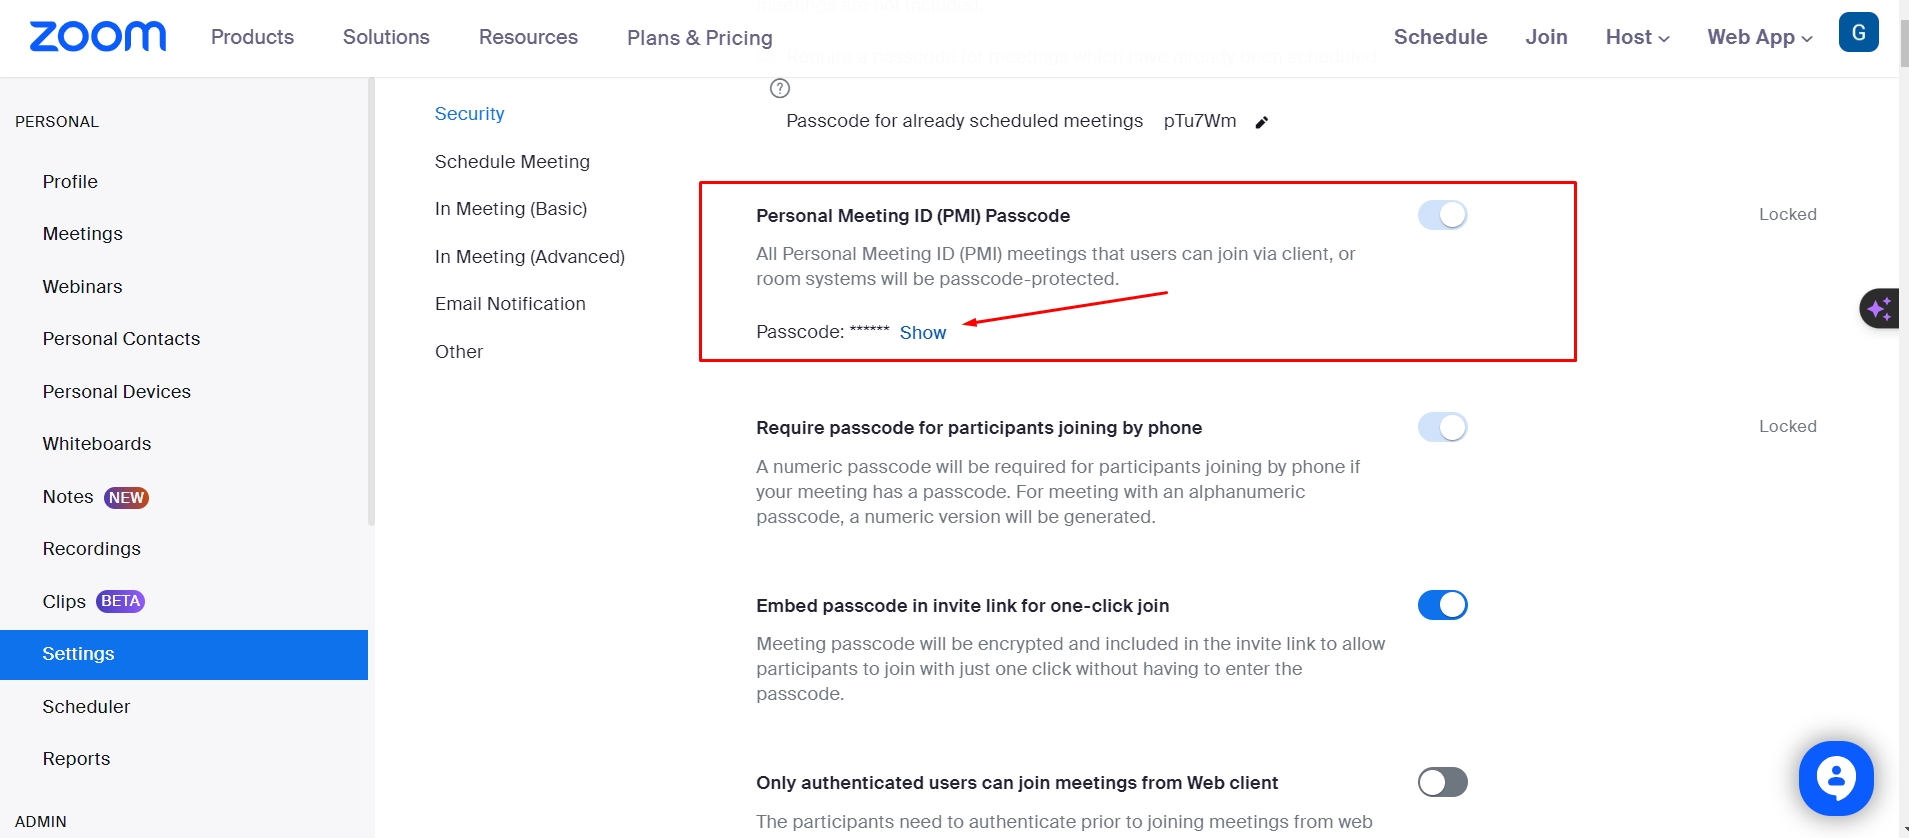Click the Zoom logo
The image size is (1909, 838).
tap(98, 37)
